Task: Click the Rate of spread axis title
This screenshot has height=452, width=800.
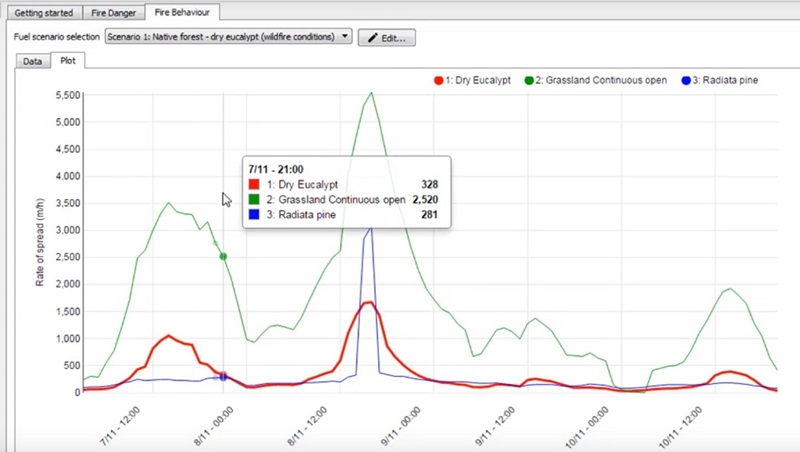Action: 40,243
